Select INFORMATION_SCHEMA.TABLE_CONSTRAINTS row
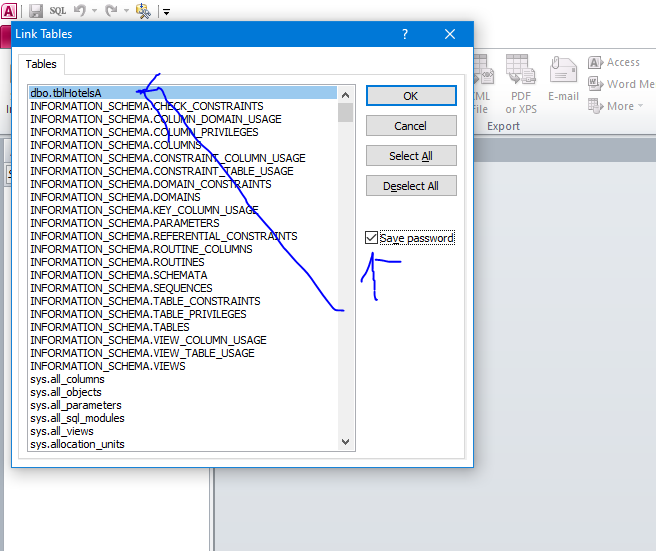Viewport: 656px width, 551px height. pos(183,301)
